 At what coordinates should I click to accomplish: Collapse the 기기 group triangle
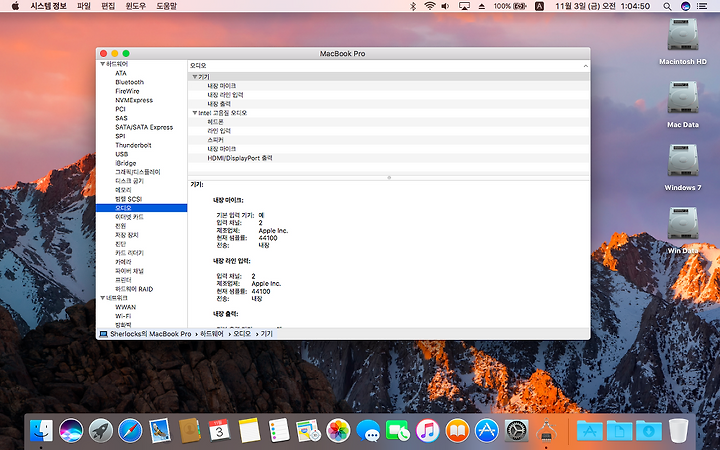(x=195, y=77)
